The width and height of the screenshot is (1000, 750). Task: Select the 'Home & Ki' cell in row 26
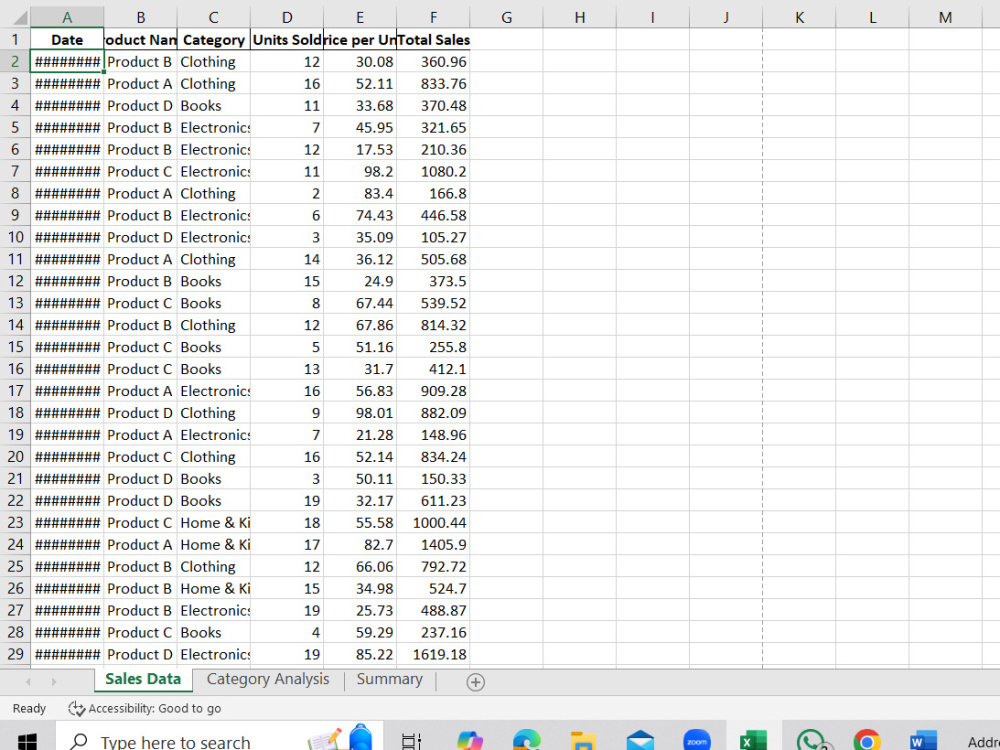[214, 589]
